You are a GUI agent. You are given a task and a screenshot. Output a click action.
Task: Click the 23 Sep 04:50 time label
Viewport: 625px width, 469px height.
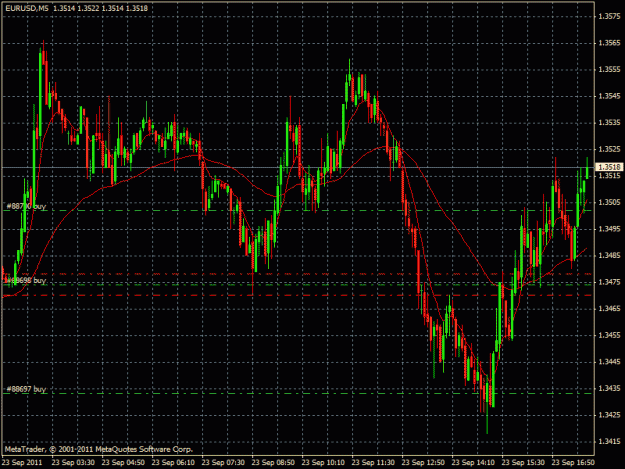(x=123, y=463)
